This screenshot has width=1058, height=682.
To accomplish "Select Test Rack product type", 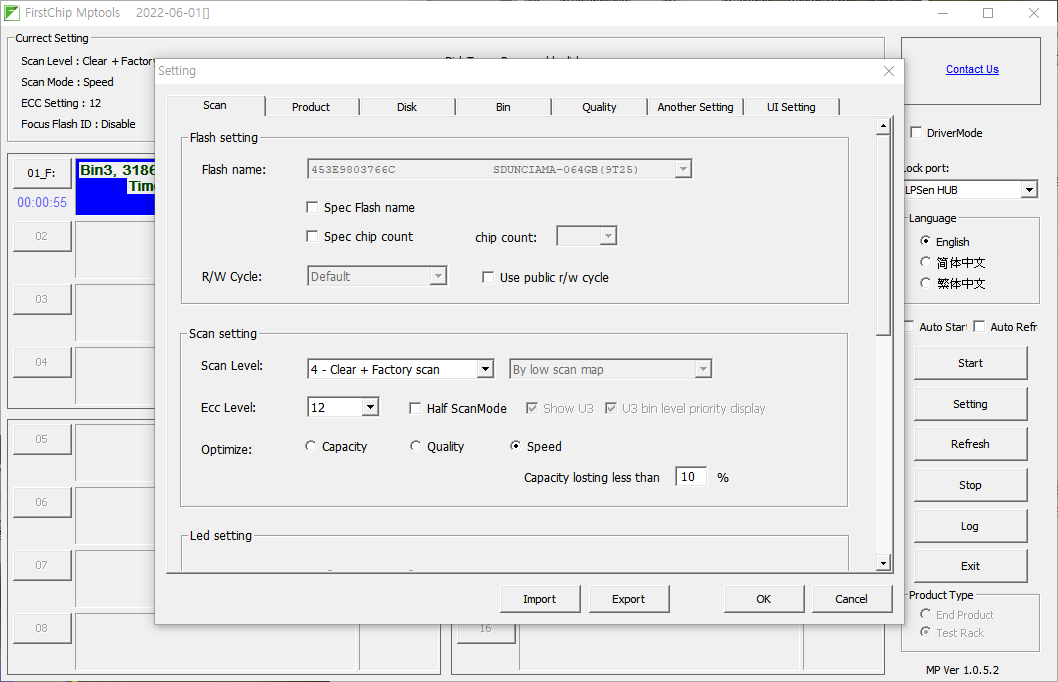I will (925, 632).
